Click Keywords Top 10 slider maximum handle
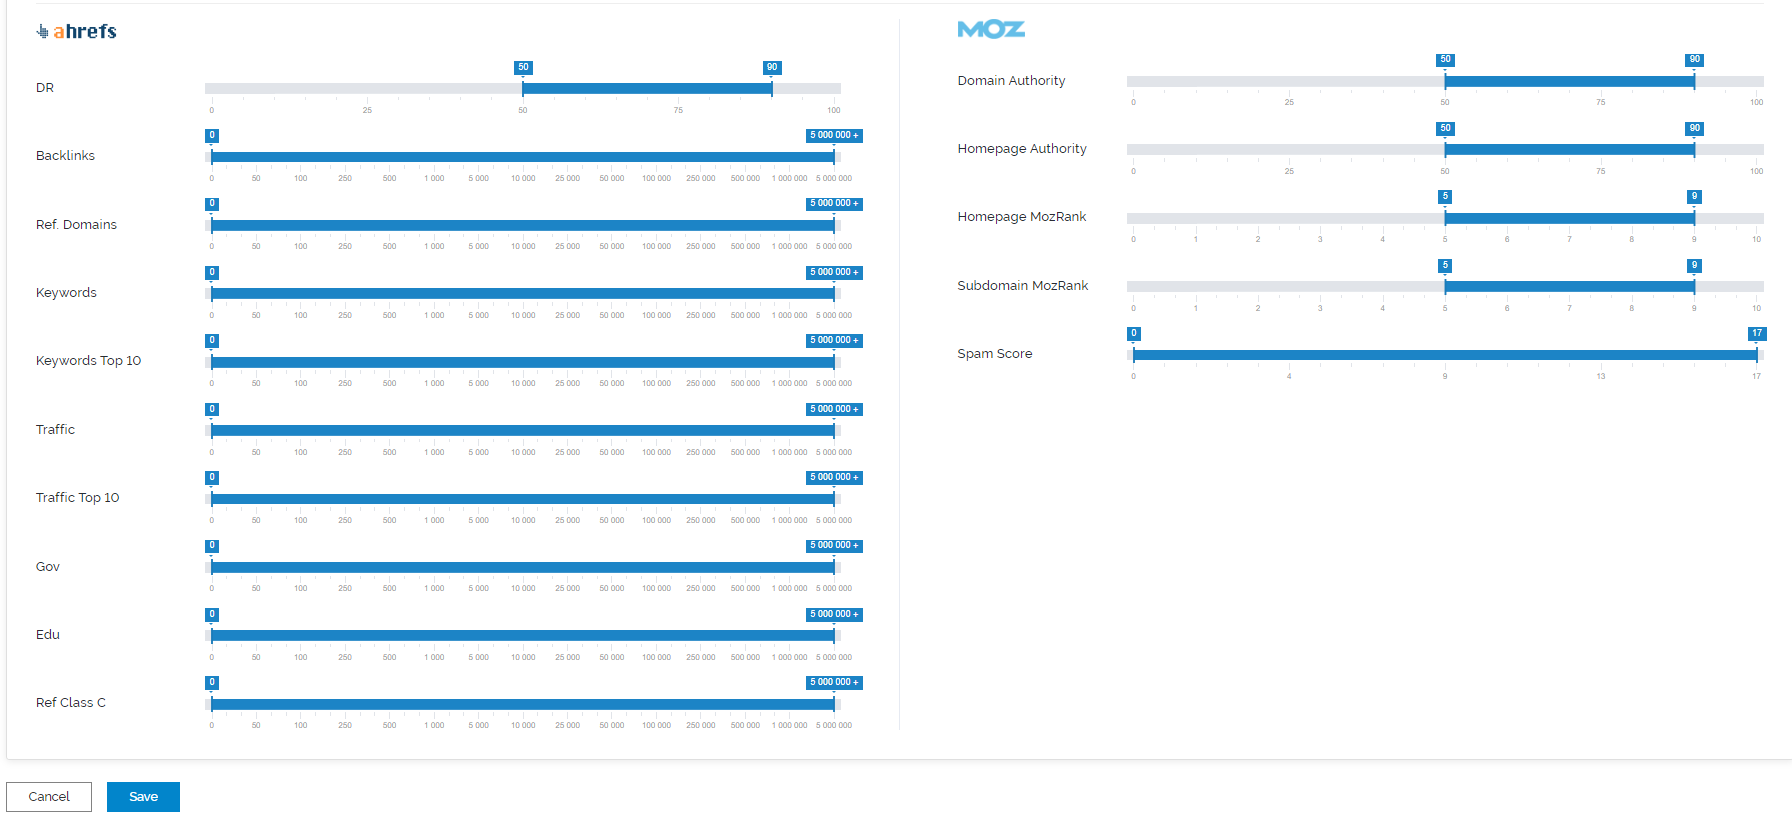The height and width of the screenshot is (827, 1792). click(x=834, y=361)
